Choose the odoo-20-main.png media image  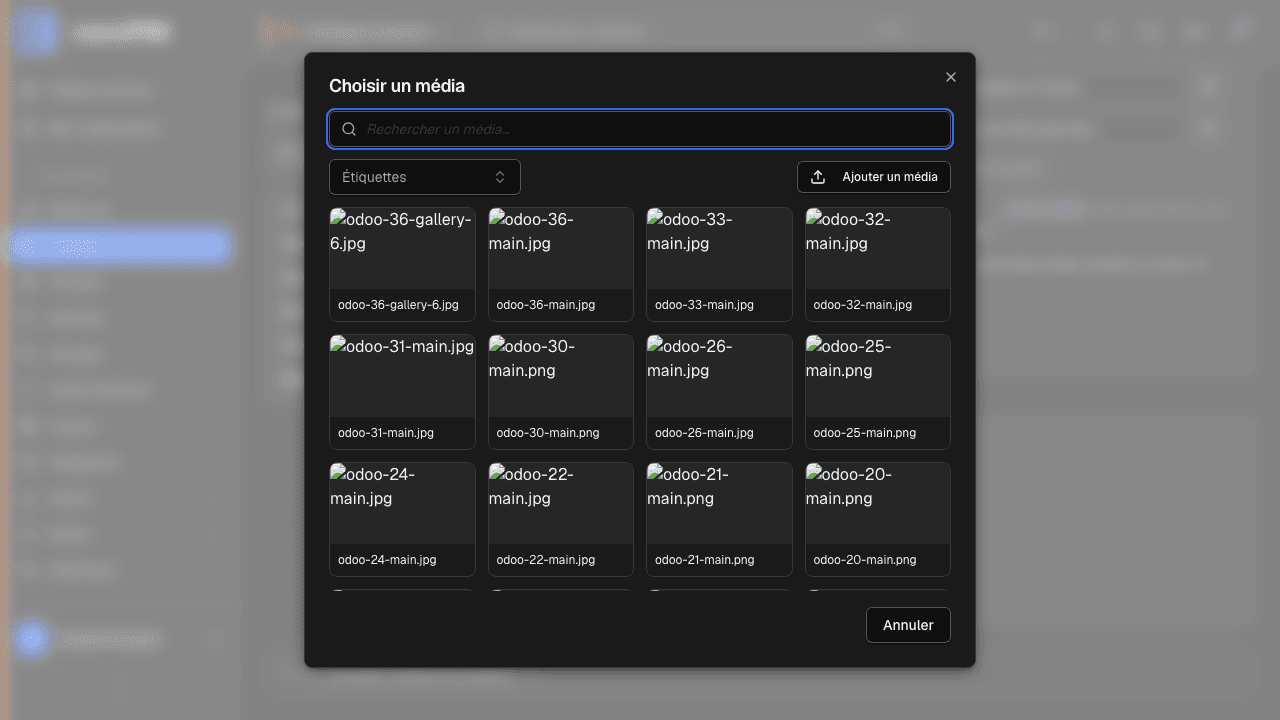[x=878, y=503]
